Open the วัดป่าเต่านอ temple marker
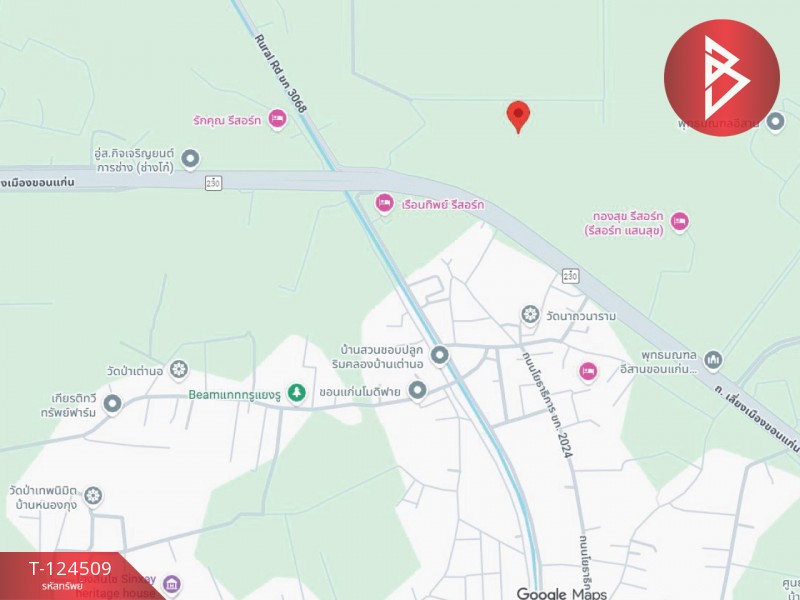Screen dimensions: 800x600 [x=179, y=370]
